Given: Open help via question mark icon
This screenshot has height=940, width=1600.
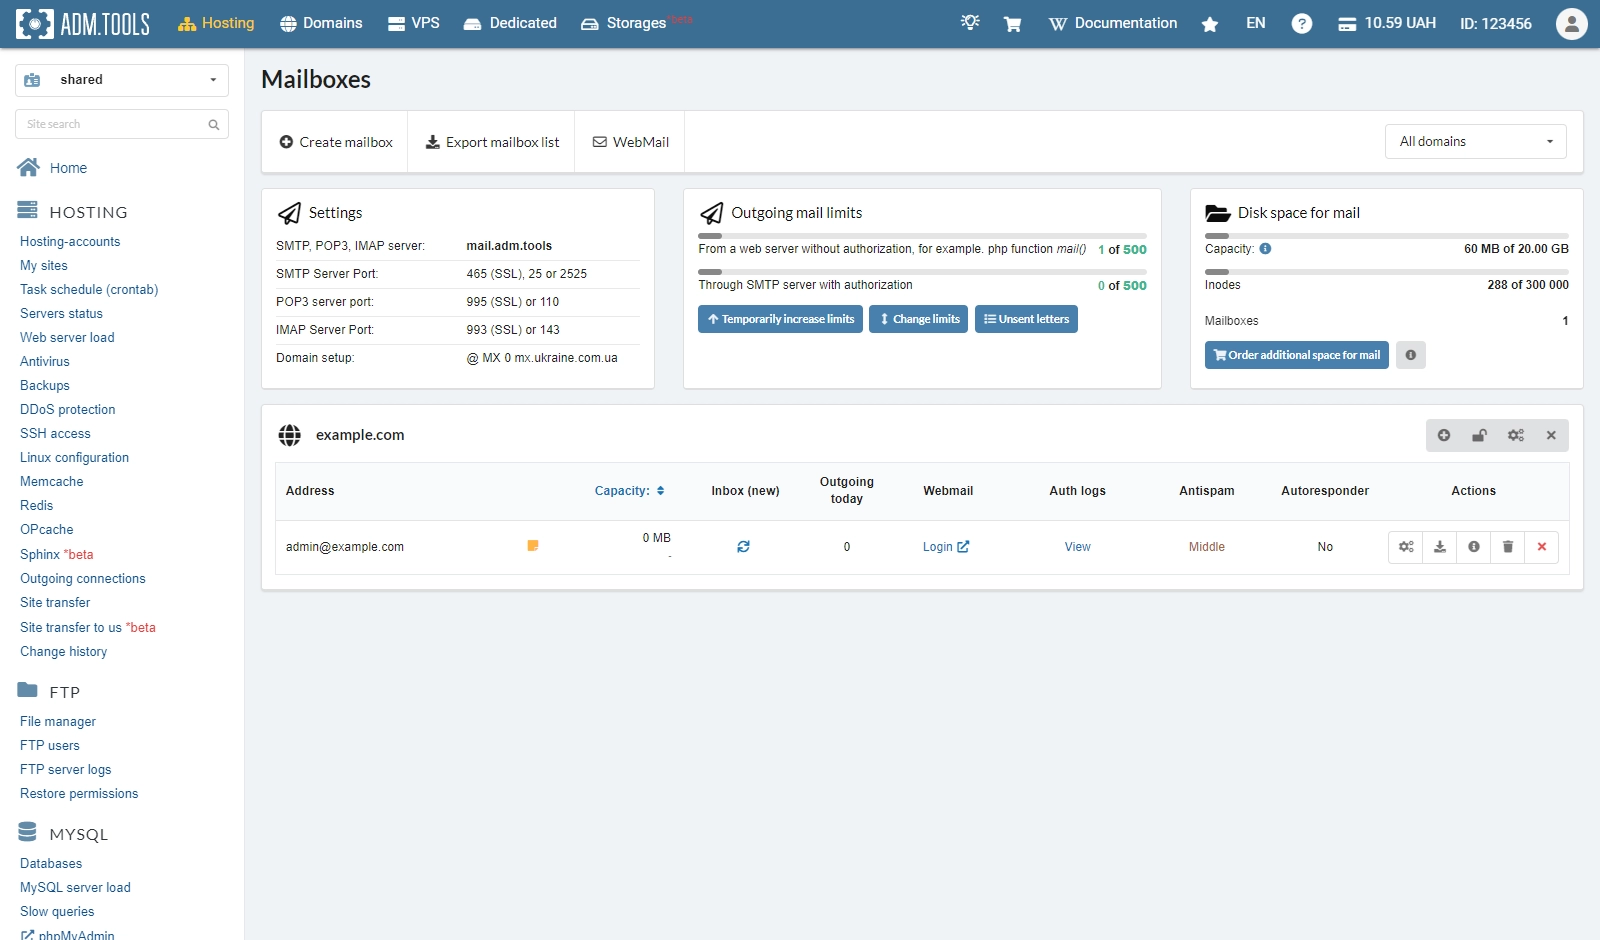Looking at the screenshot, I should 1301,24.
